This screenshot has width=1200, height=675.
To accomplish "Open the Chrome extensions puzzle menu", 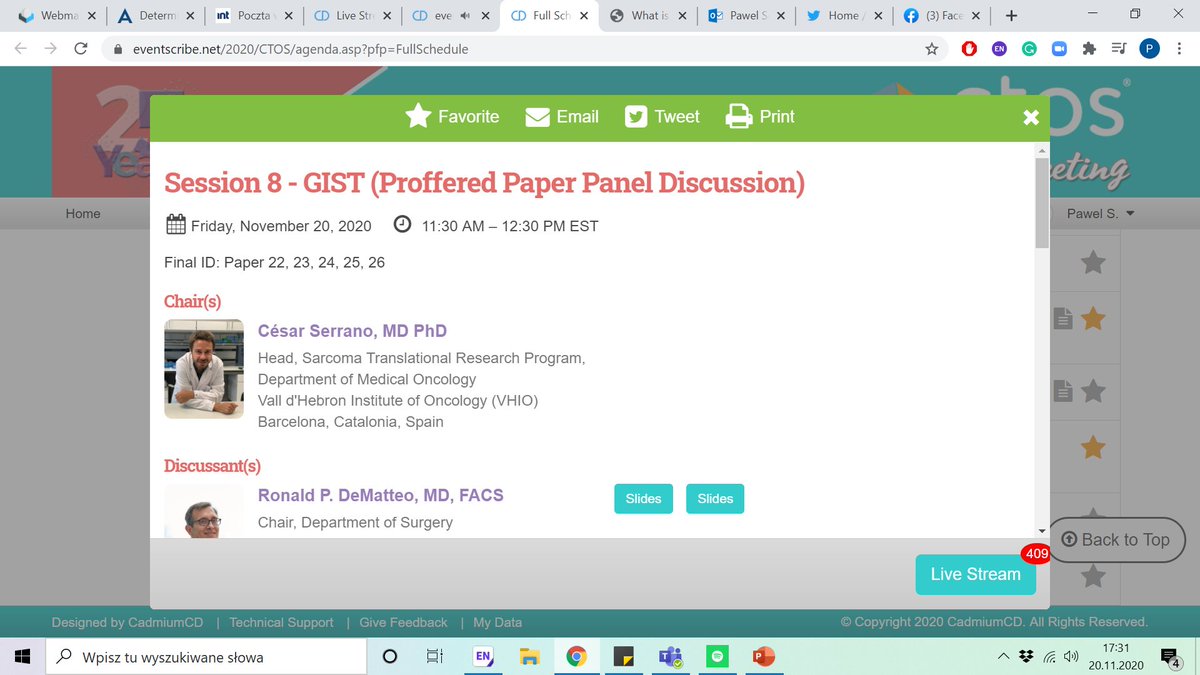I will tap(1089, 47).
